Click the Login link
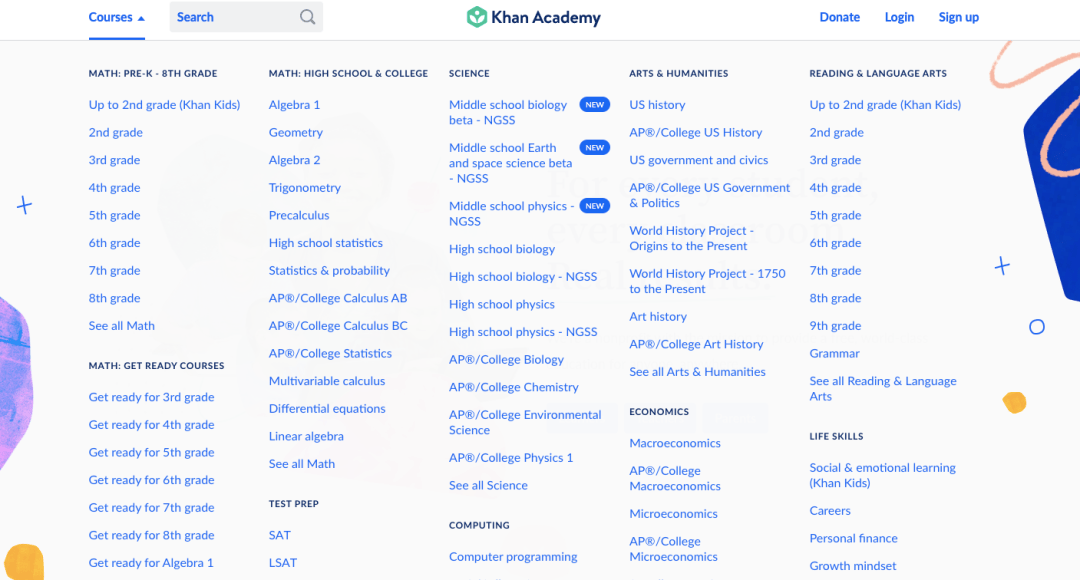 899,17
